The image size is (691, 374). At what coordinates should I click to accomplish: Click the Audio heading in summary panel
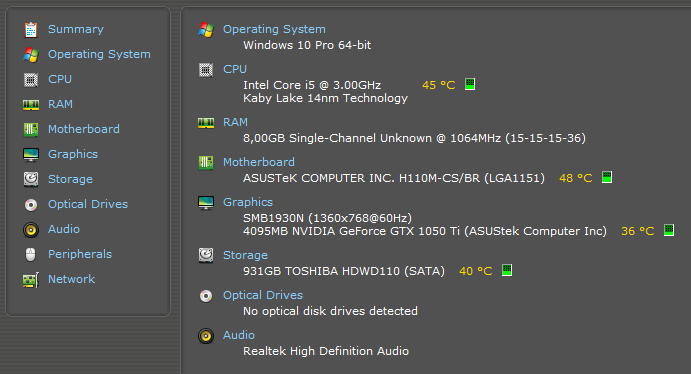tap(238, 335)
